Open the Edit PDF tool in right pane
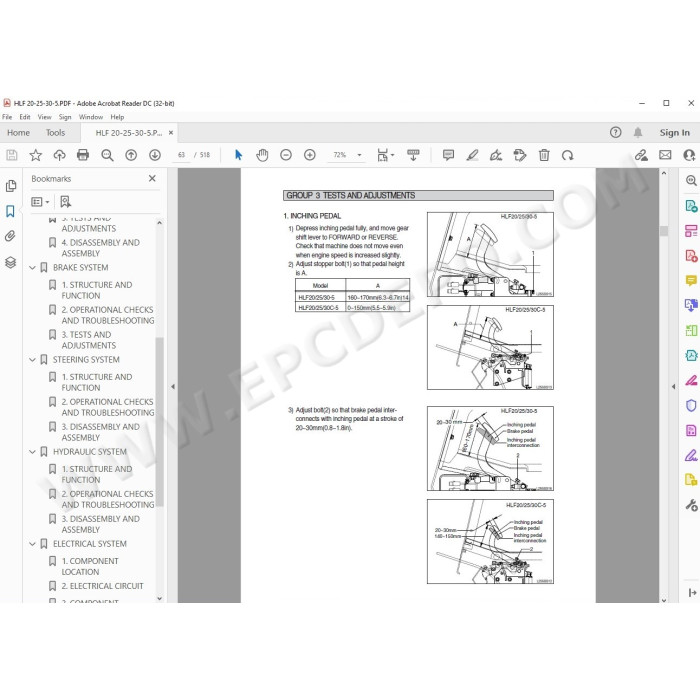The width and height of the screenshot is (700, 700). [691, 231]
